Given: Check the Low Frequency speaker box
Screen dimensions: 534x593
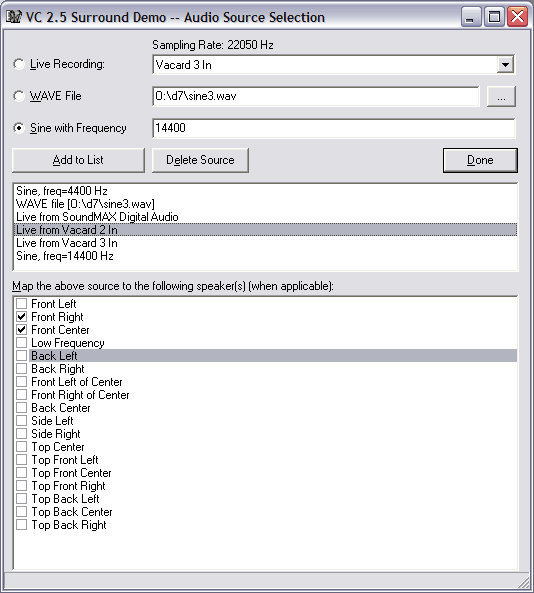Looking at the screenshot, I should coord(22,343).
